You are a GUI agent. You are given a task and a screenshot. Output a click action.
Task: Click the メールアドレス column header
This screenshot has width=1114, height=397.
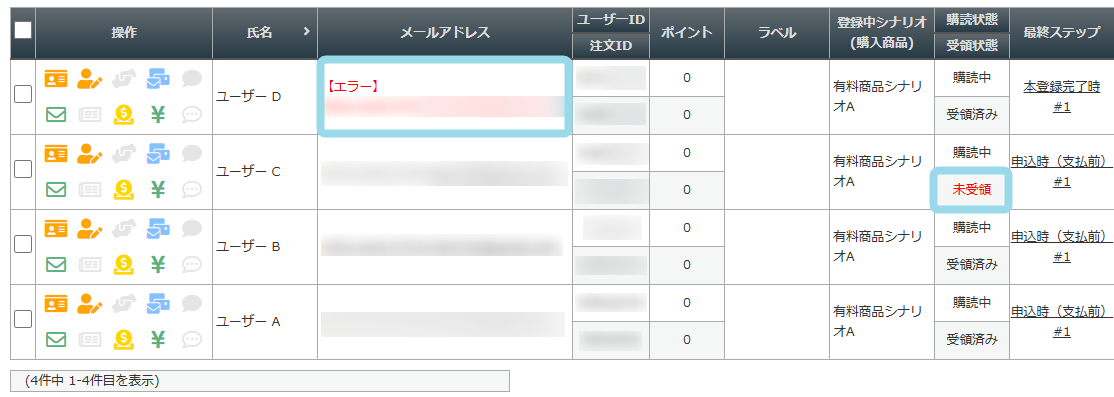445,33
